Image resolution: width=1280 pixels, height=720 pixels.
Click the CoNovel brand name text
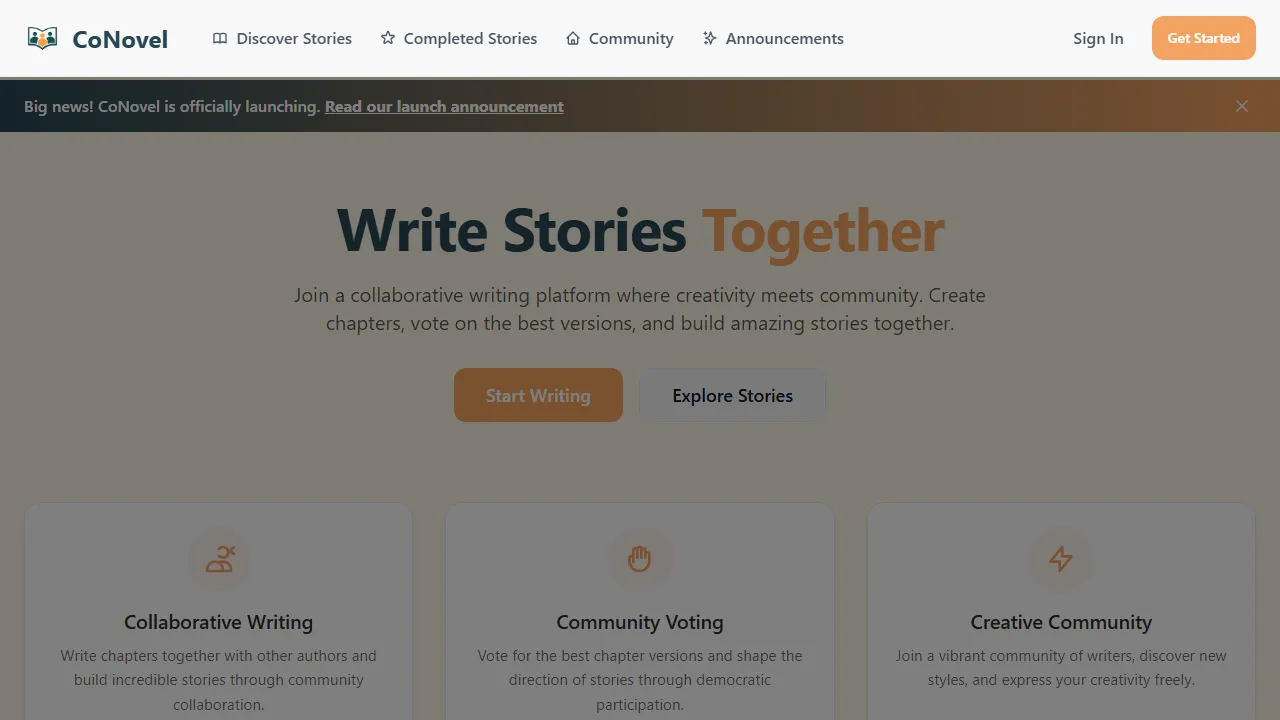click(120, 39)
